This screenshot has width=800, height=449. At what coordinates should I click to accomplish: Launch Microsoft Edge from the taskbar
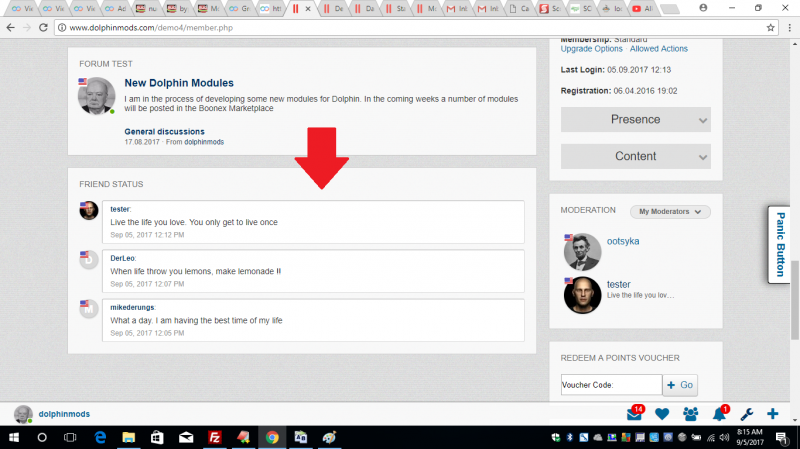coord(101,437)
